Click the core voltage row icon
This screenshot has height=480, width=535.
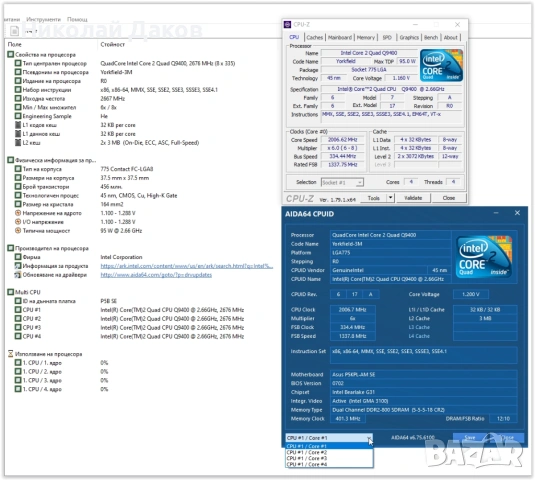click(x=18, y=213)
